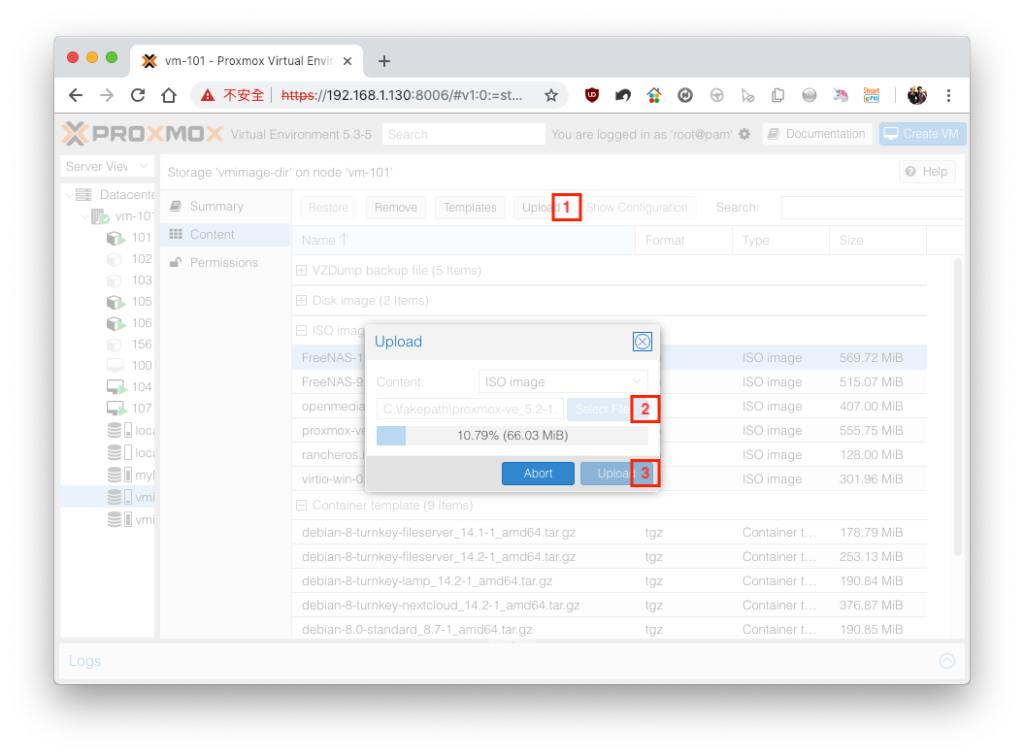Open the uBlock shield extension
Image resolution: width=1024 pixels, height=756 pixels.
[592, 95]
